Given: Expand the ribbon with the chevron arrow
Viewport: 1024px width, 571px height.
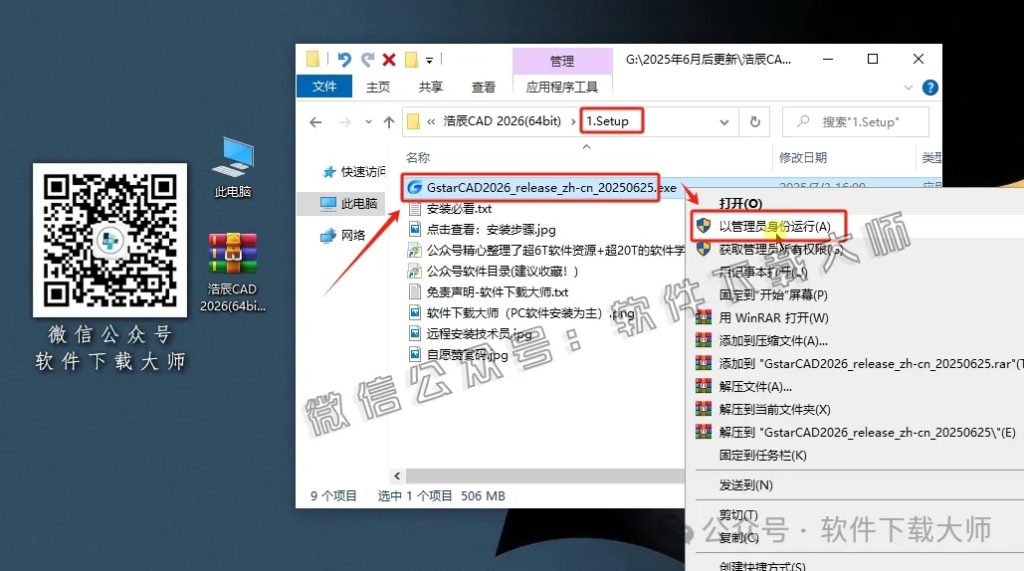Looking at the screenshot, I should pyautogui.click(x=908, y=87).
